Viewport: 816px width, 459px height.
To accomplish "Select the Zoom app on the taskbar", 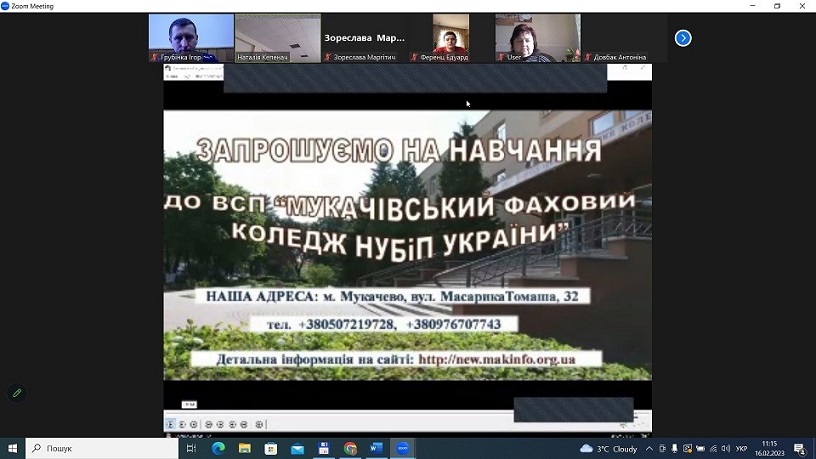I will tap(403, 448).
